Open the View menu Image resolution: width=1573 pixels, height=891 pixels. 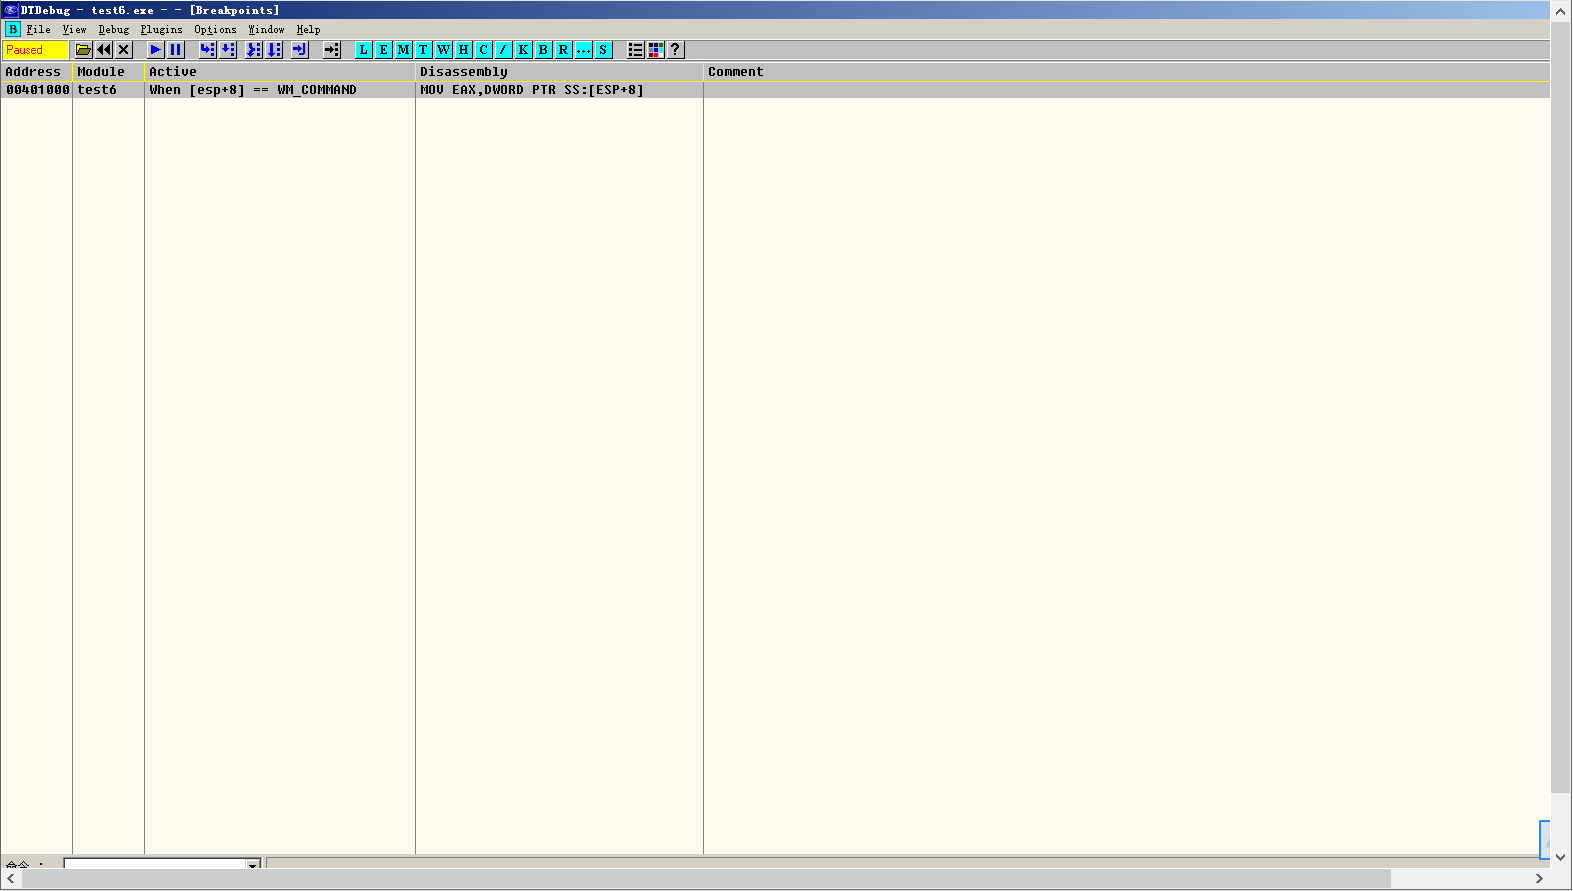point(74,30)
